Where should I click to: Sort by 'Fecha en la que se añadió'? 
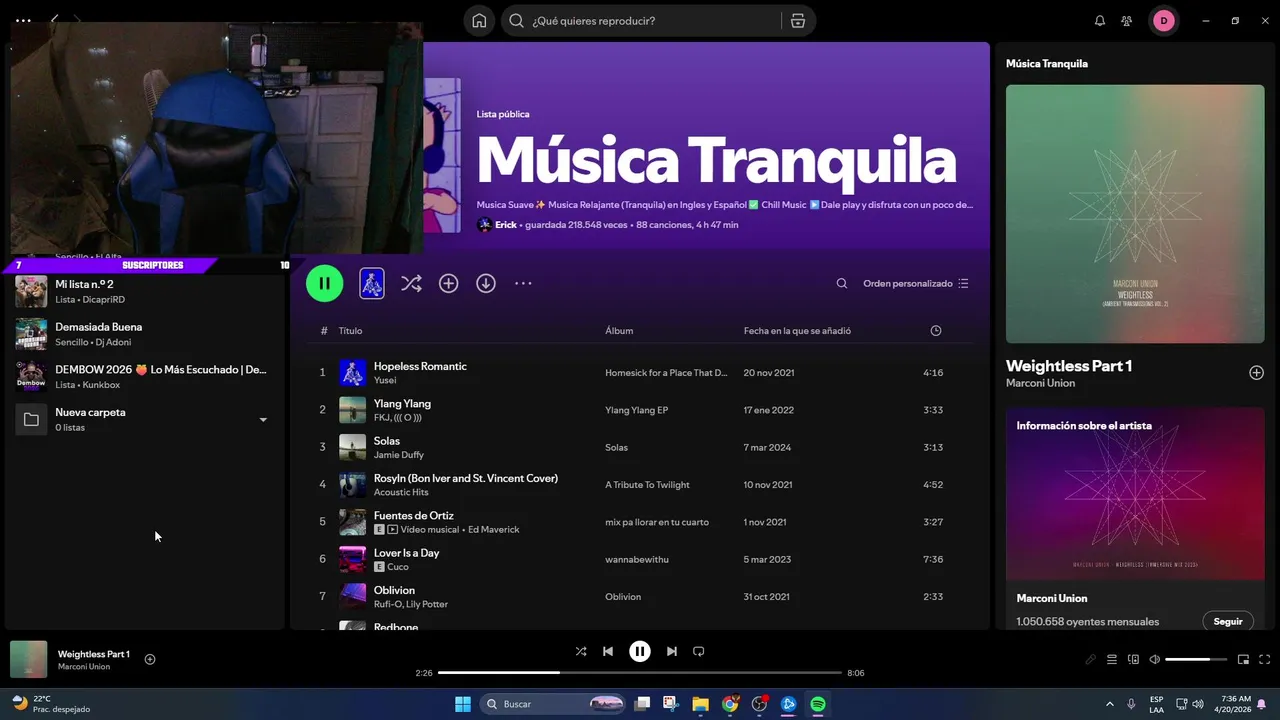point(797,331)
